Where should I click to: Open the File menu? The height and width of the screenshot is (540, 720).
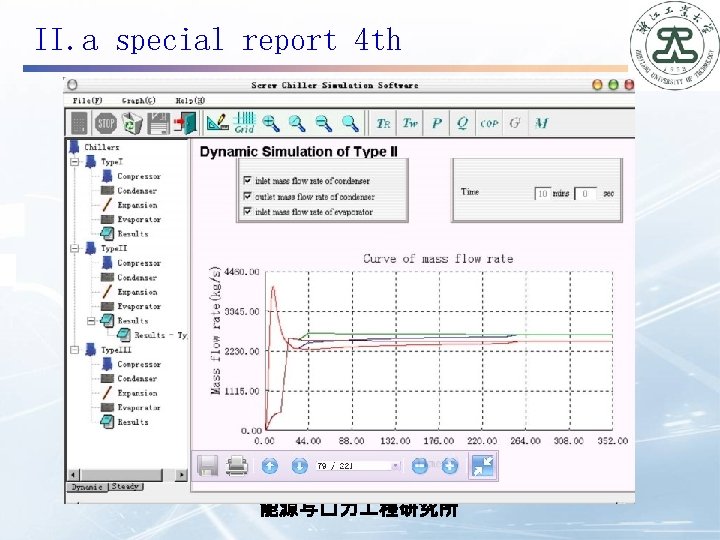click(87, 100)
